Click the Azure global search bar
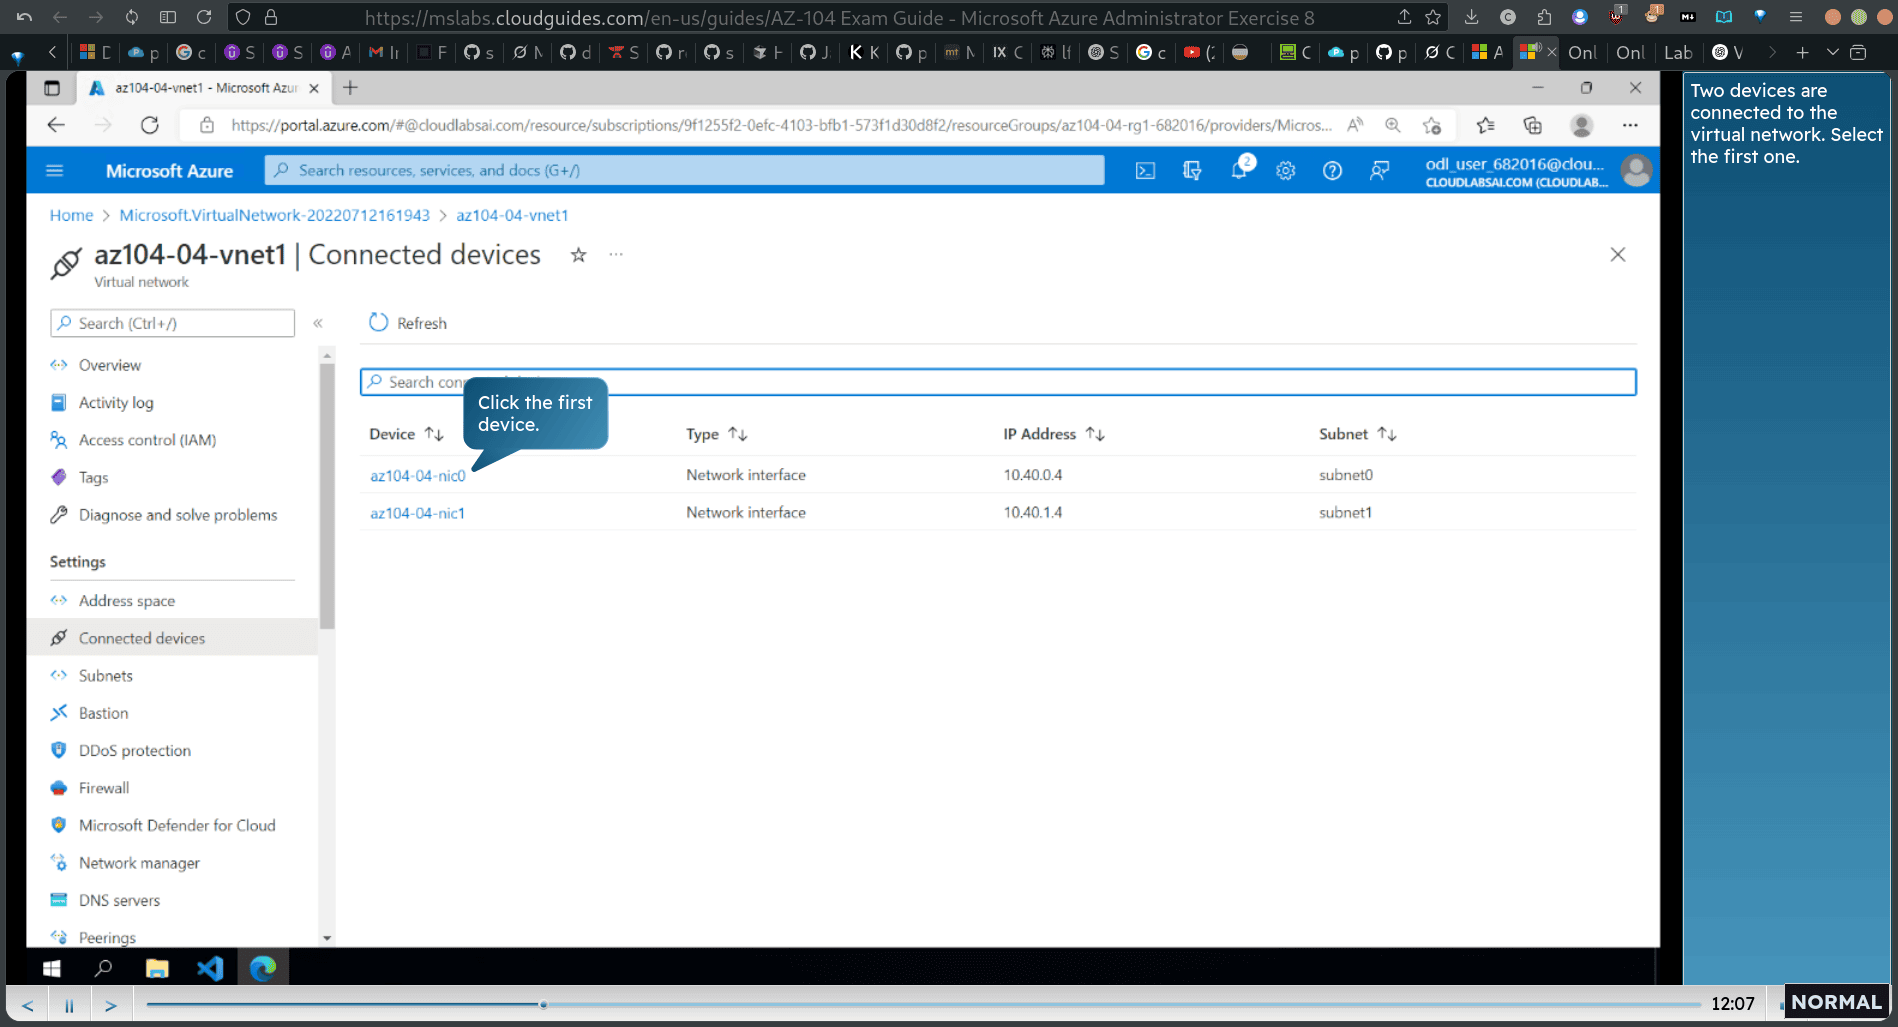This screenshot has height=1027, width=1898. 685,170
